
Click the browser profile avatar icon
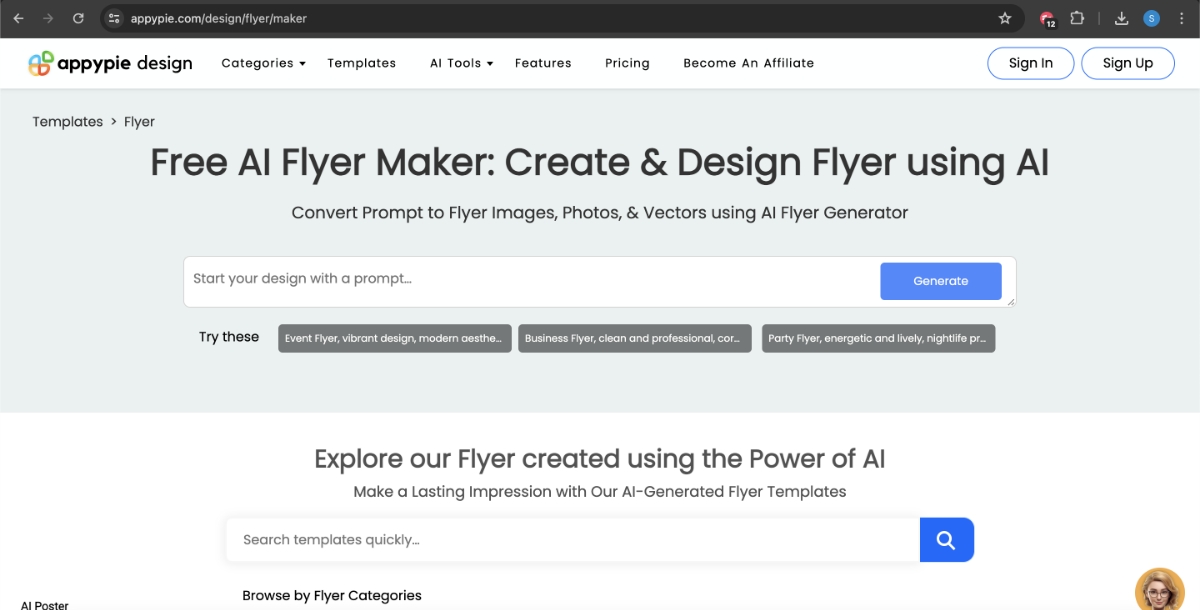pyautogui.click(x=1152, y=18)
